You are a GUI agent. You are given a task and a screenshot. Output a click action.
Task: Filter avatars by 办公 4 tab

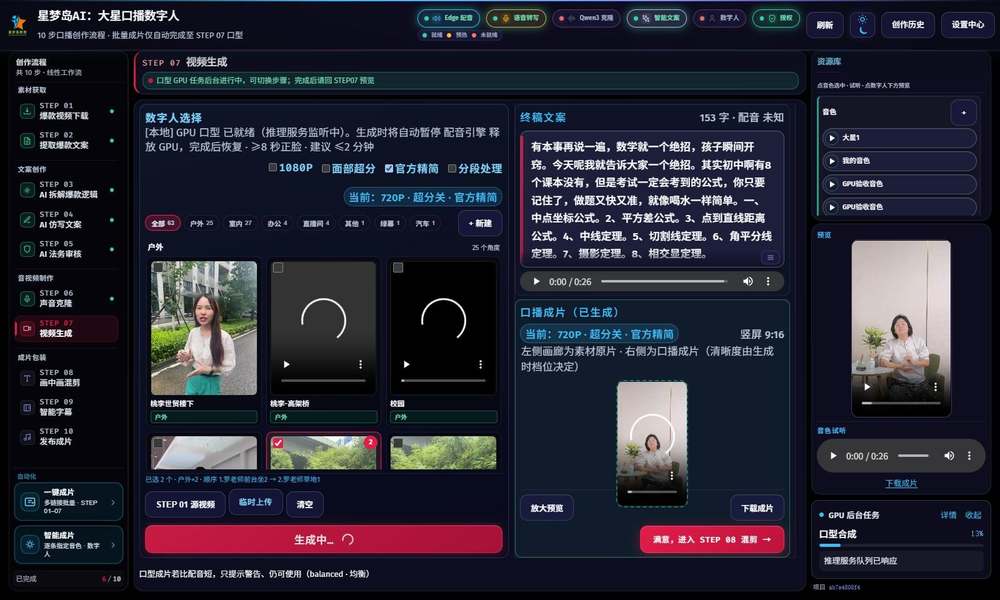click(277, 223)
